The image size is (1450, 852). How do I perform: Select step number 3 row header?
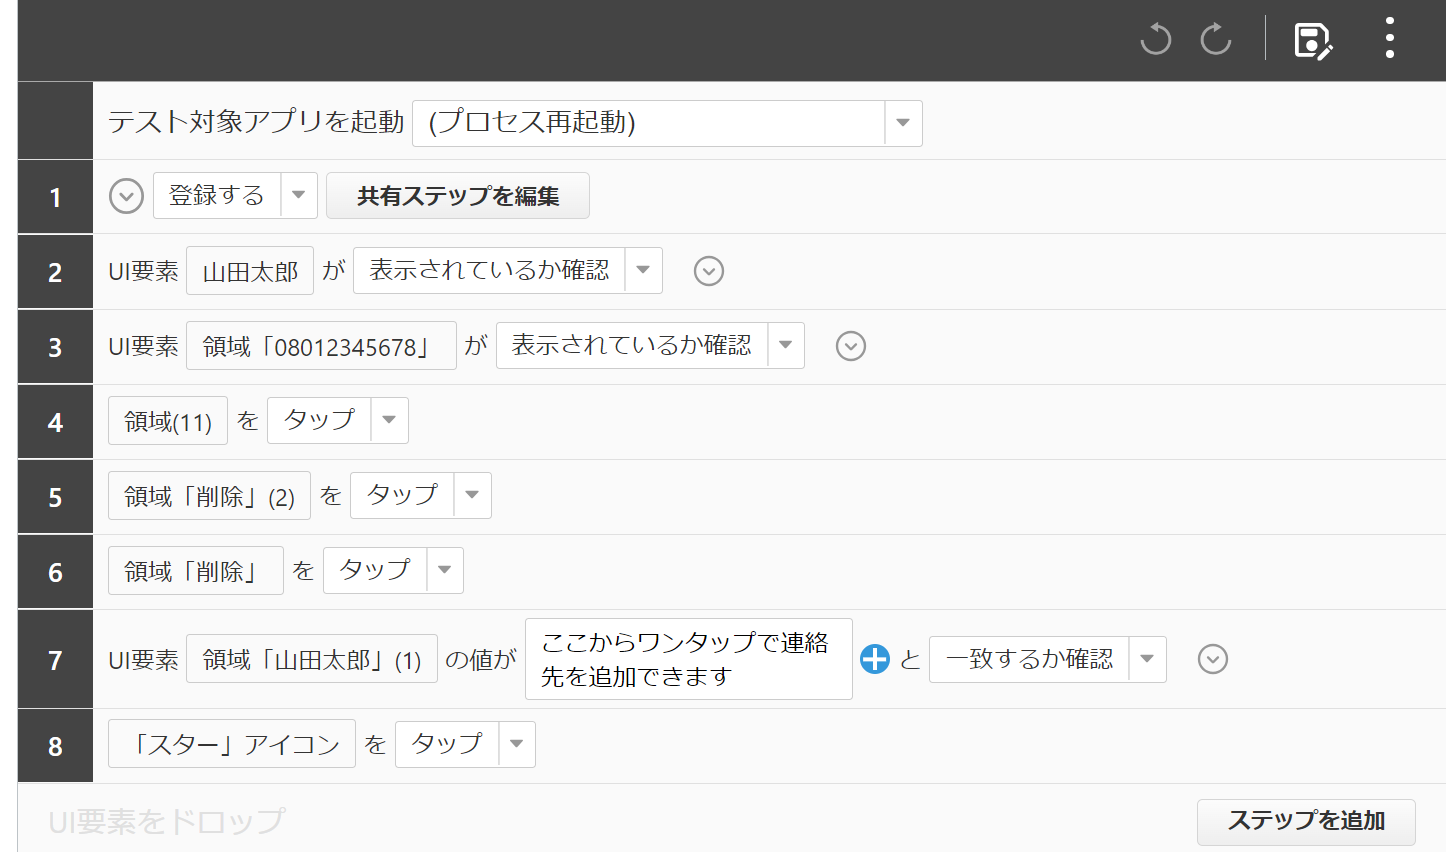56,347
